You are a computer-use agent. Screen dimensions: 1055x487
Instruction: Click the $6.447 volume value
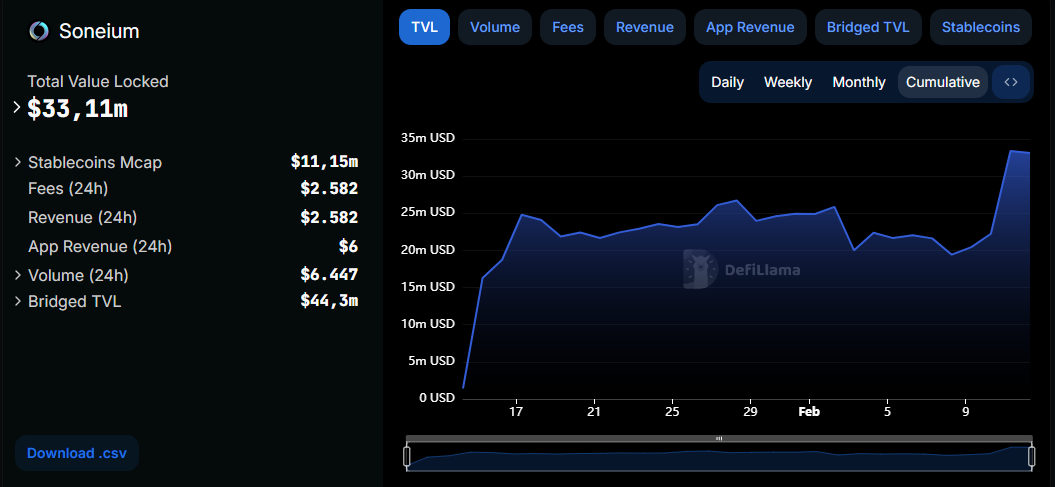click(x=329, y=274)
